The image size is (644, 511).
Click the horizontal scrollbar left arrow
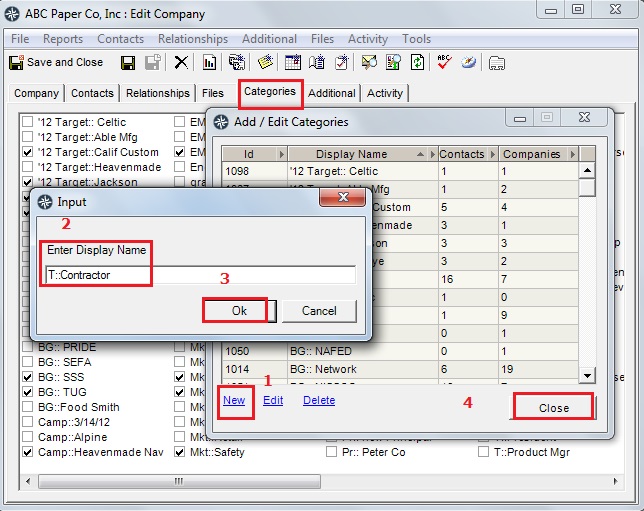[28, 481]
